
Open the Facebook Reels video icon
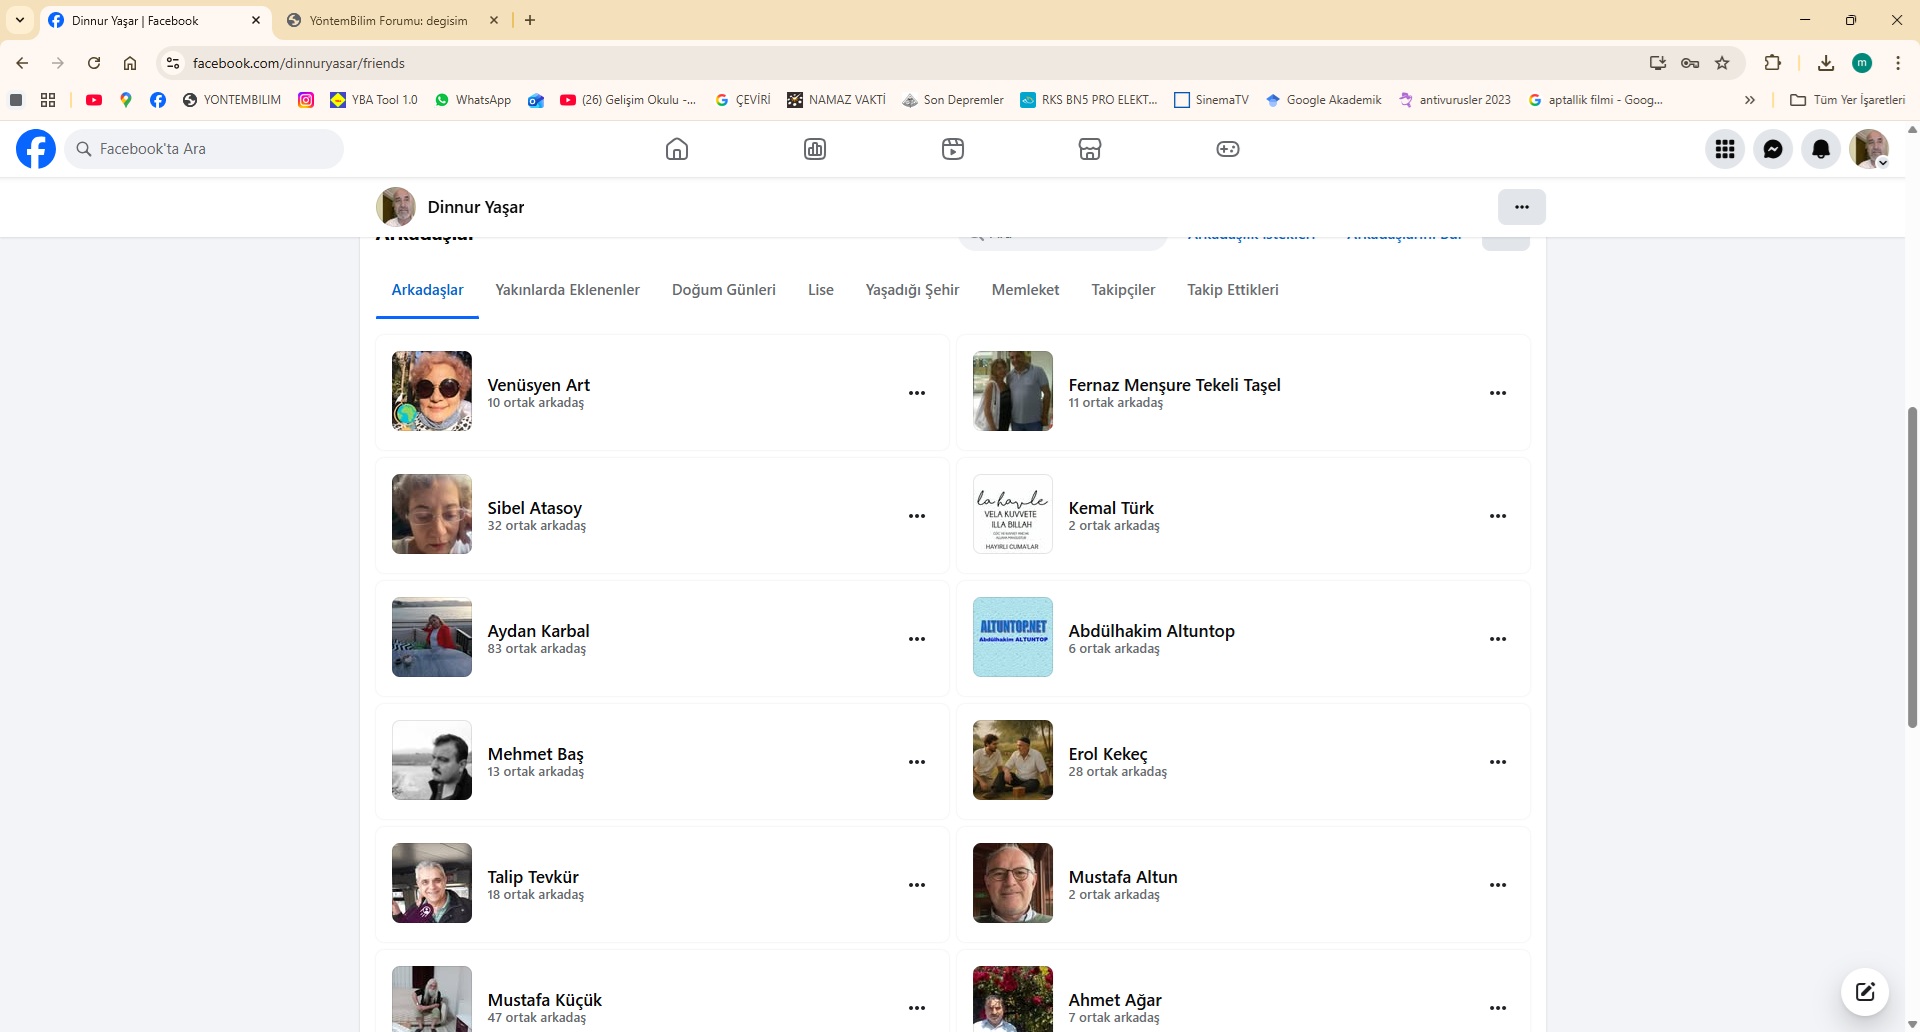point(952,149)
